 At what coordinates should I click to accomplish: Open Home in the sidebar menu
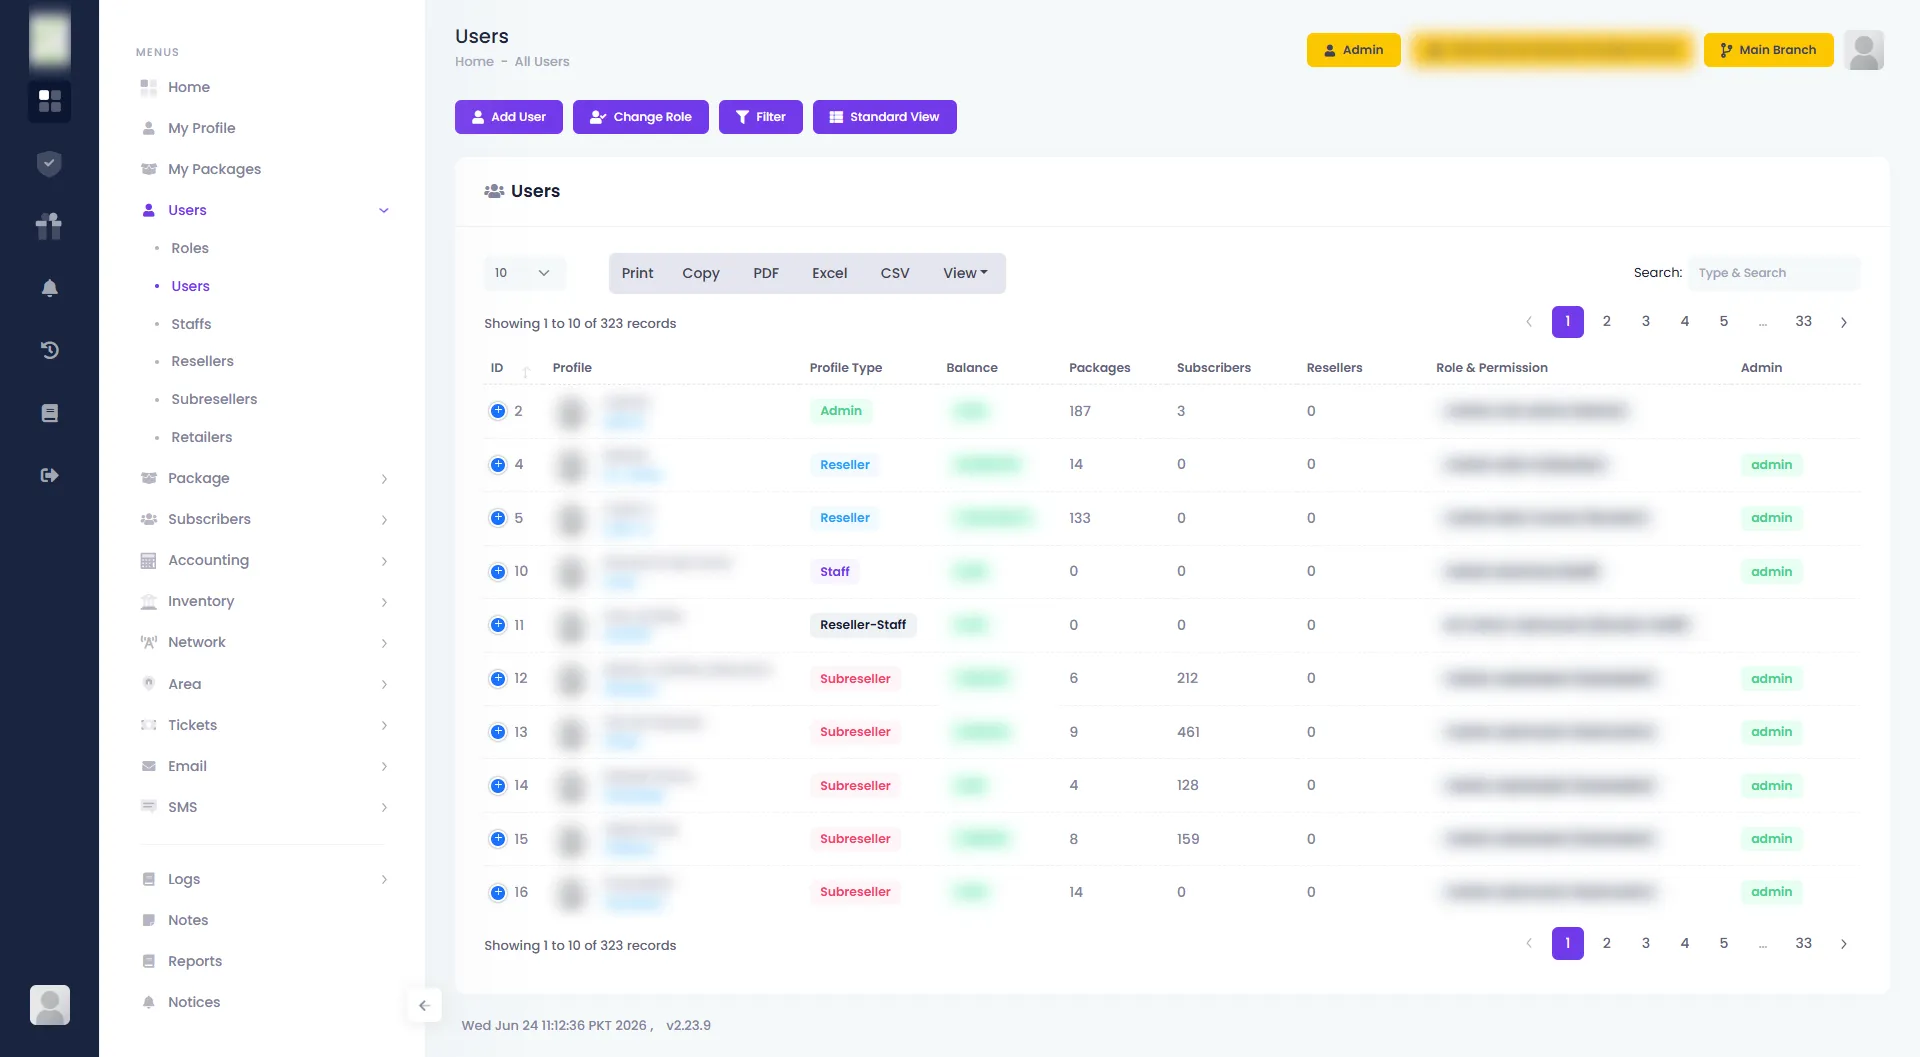(x=189, y=87)
